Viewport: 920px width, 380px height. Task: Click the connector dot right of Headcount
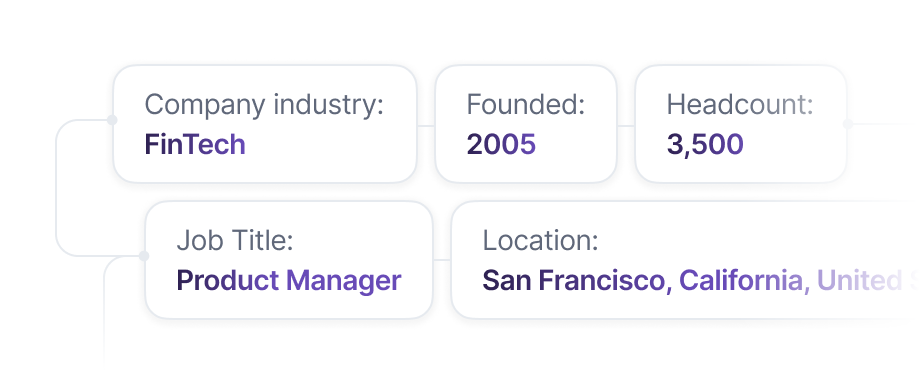coord(847,124)
